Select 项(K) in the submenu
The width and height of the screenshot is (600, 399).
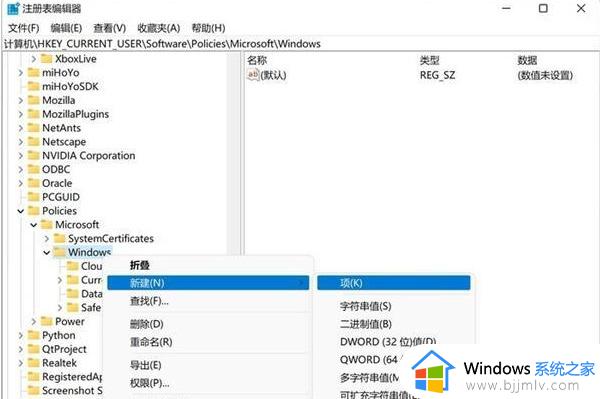coord(394,283)
